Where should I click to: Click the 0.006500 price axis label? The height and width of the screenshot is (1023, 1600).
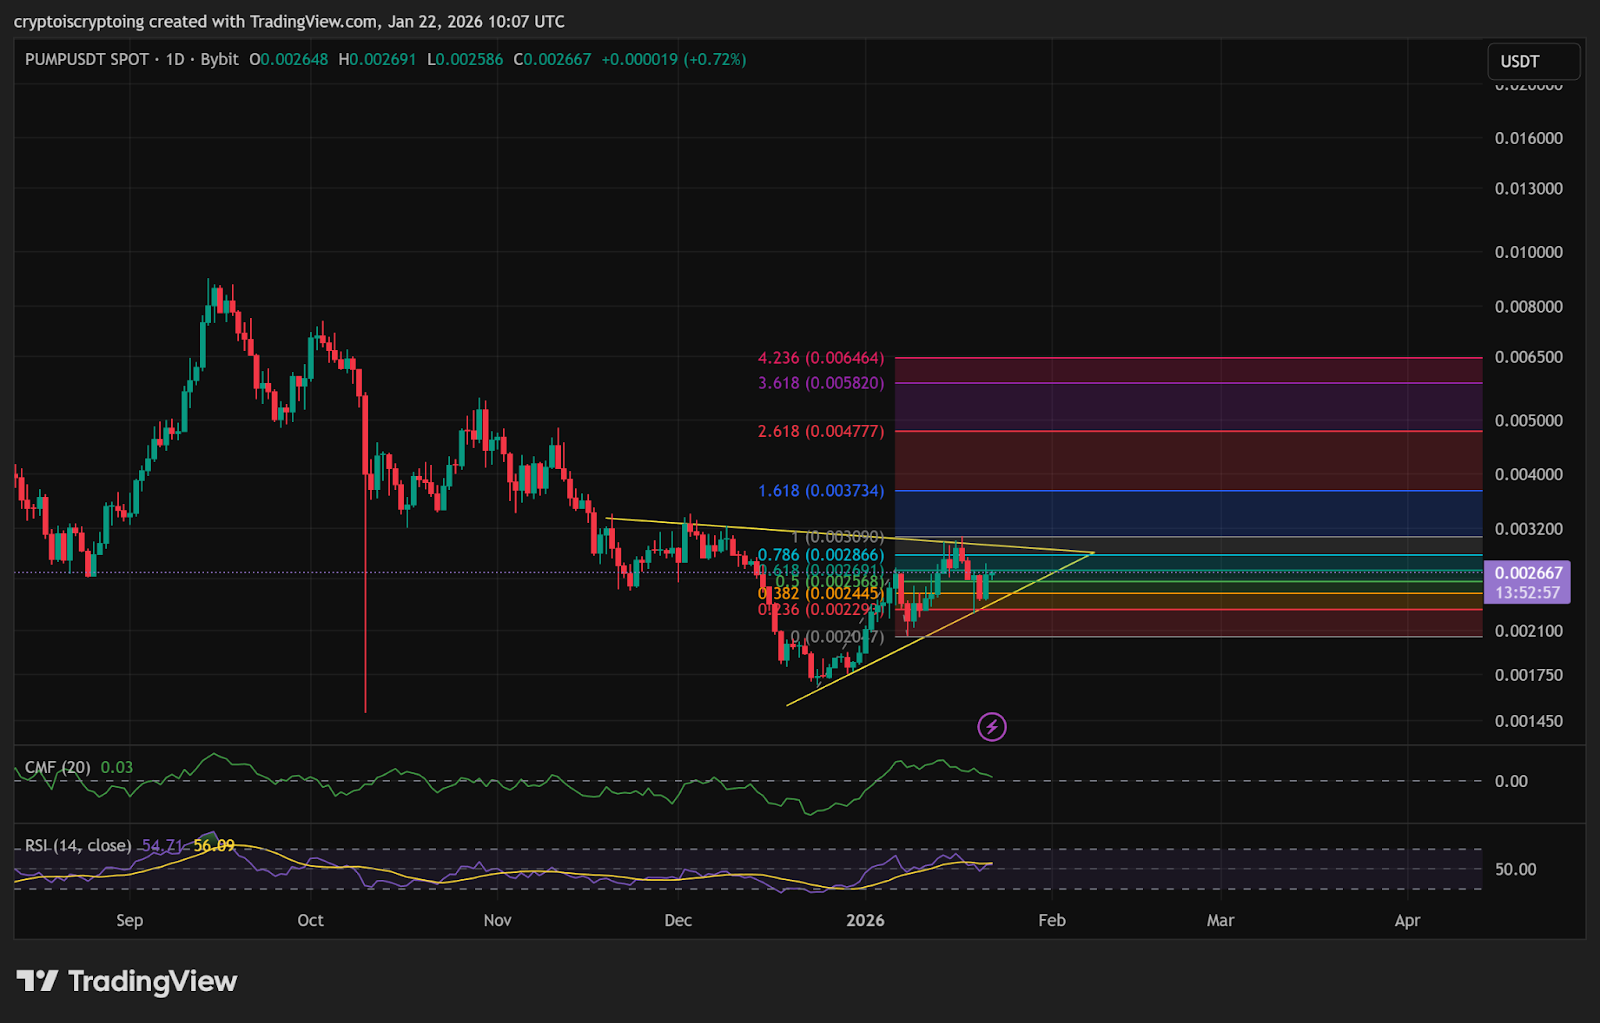pyautogui.click(x=1528, y=358)
